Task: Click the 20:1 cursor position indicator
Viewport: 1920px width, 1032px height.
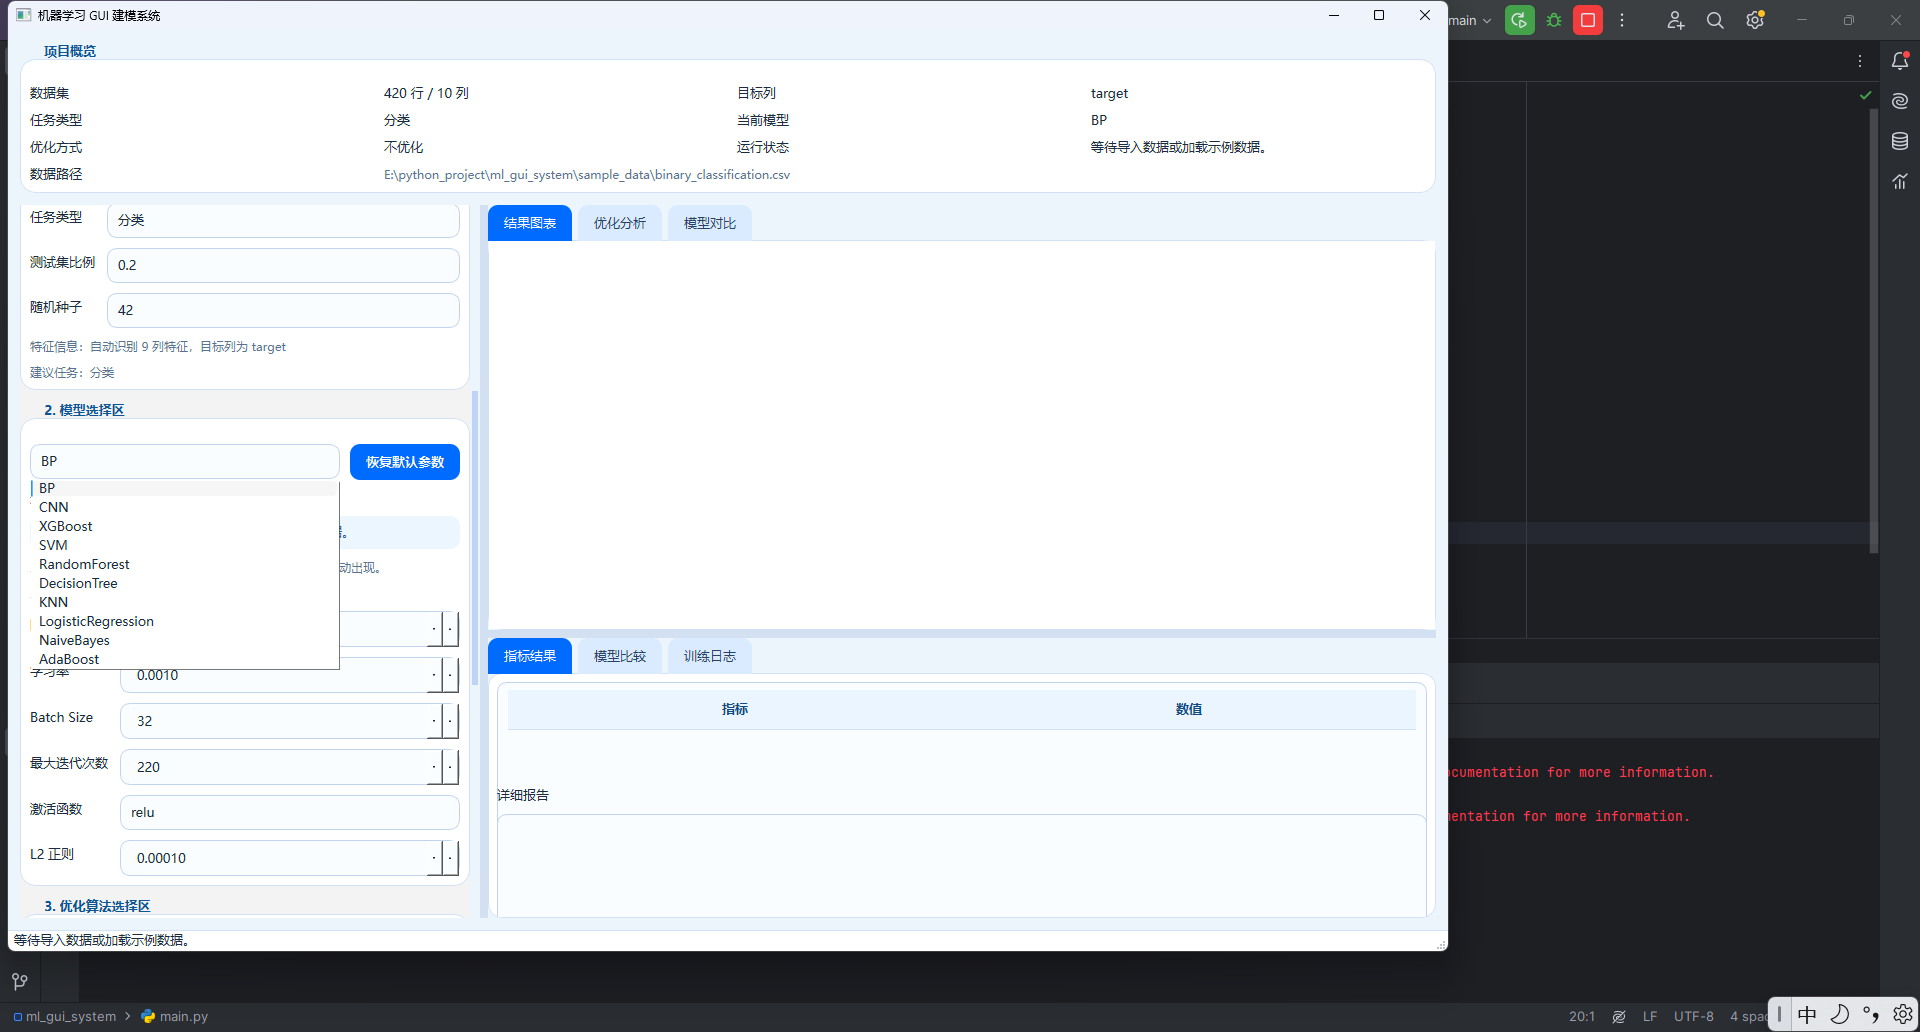Action: pos(1582,1016)
